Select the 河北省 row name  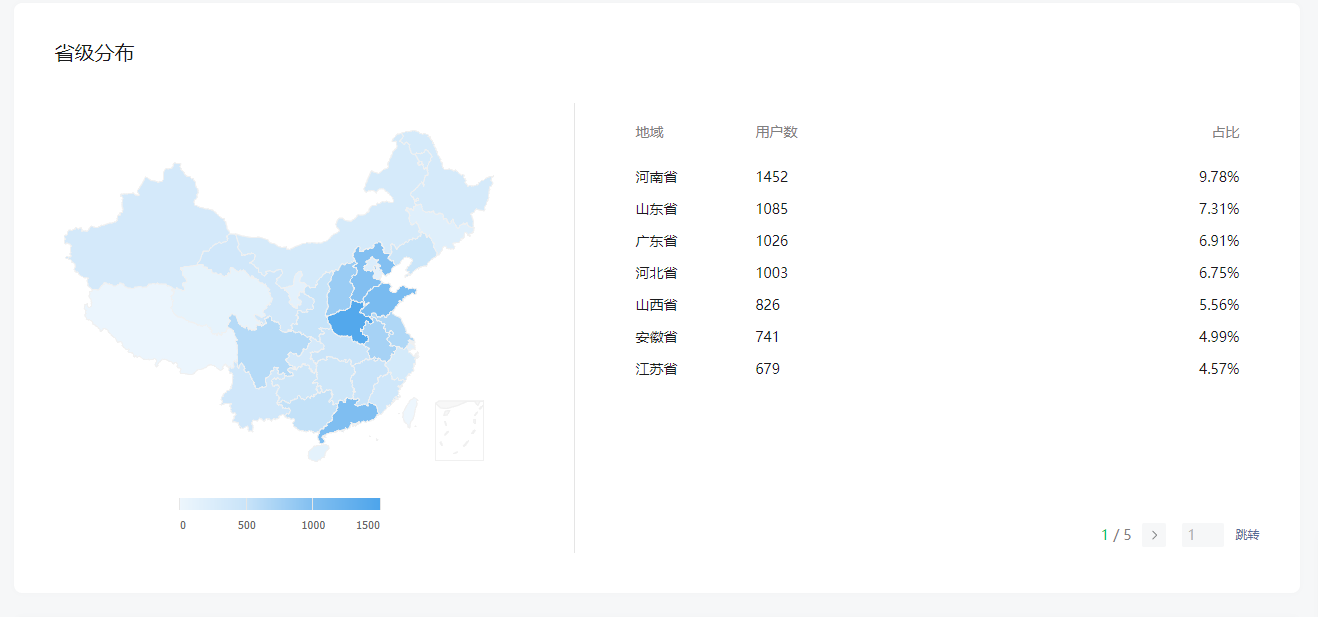[x=656, y=273]
